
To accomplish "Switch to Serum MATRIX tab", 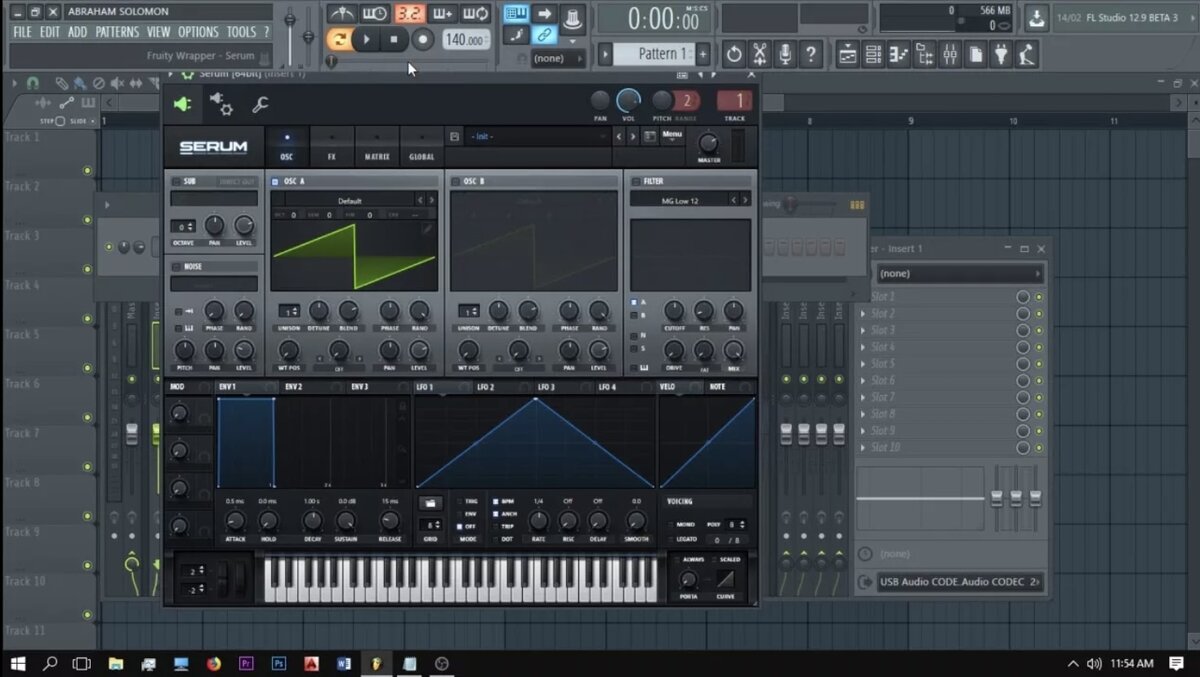I will (377, 146).
